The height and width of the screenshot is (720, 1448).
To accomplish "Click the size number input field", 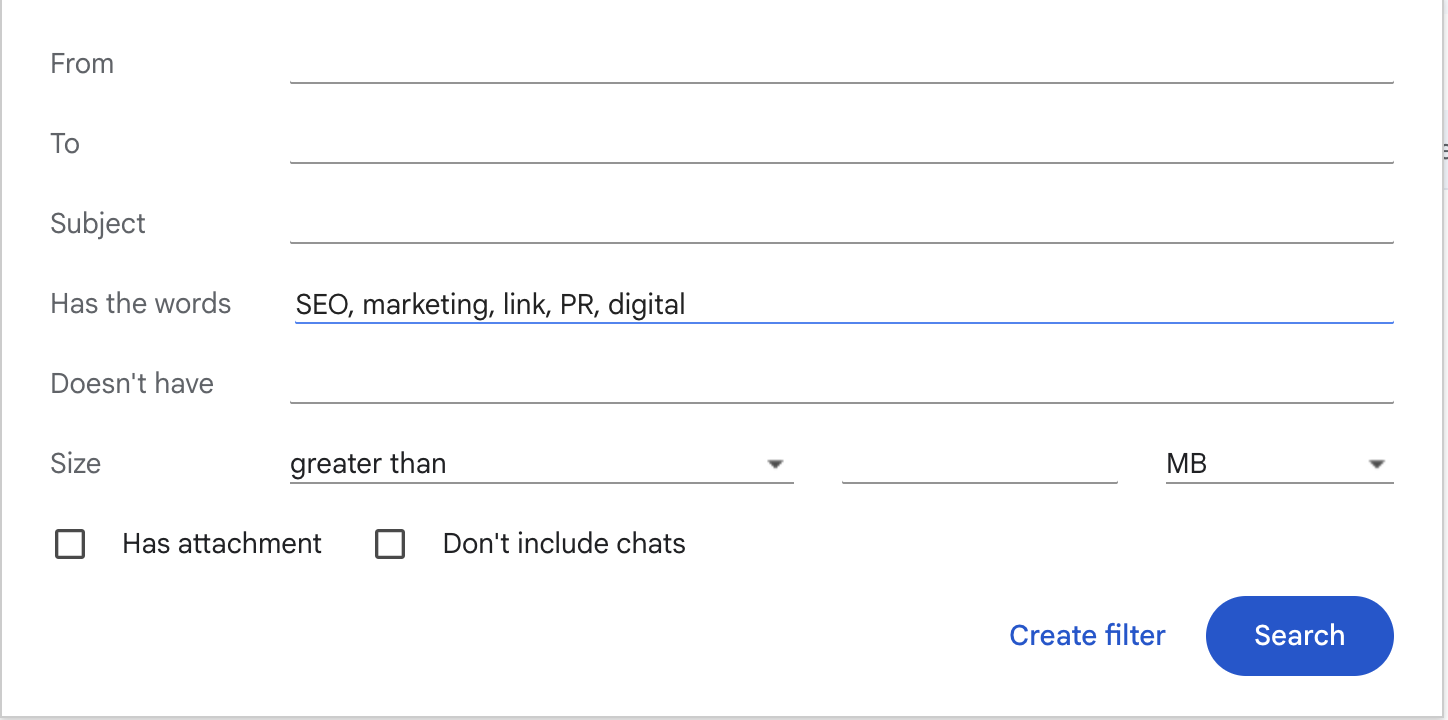I will click(x=979, y=464).
